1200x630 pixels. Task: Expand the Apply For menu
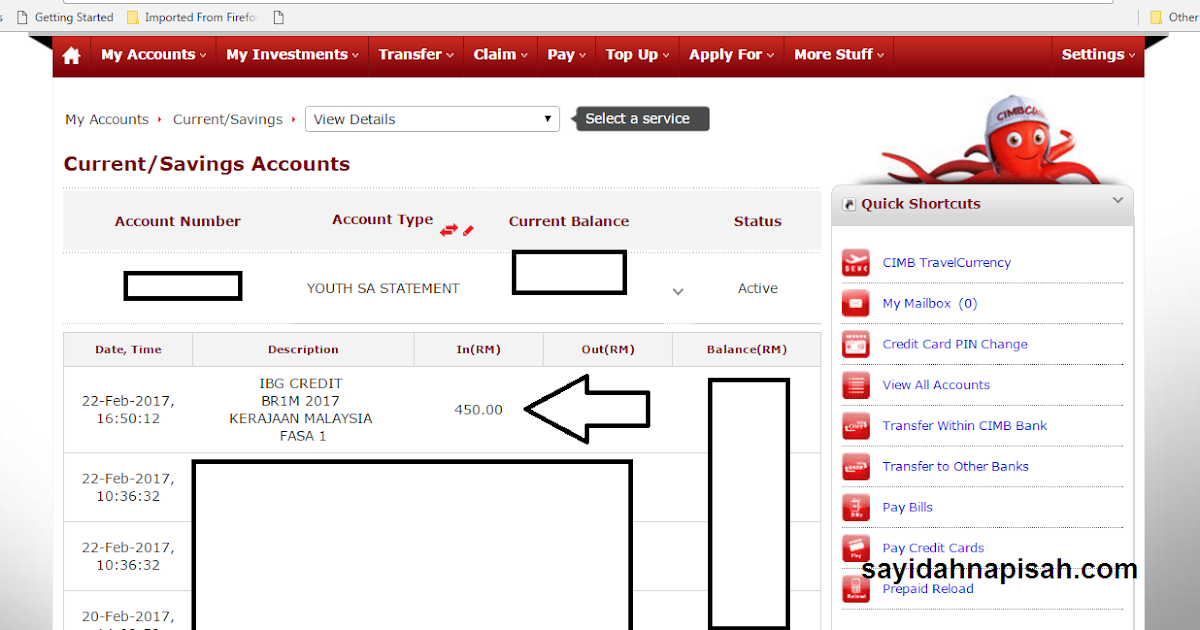[x=732, y=55]
